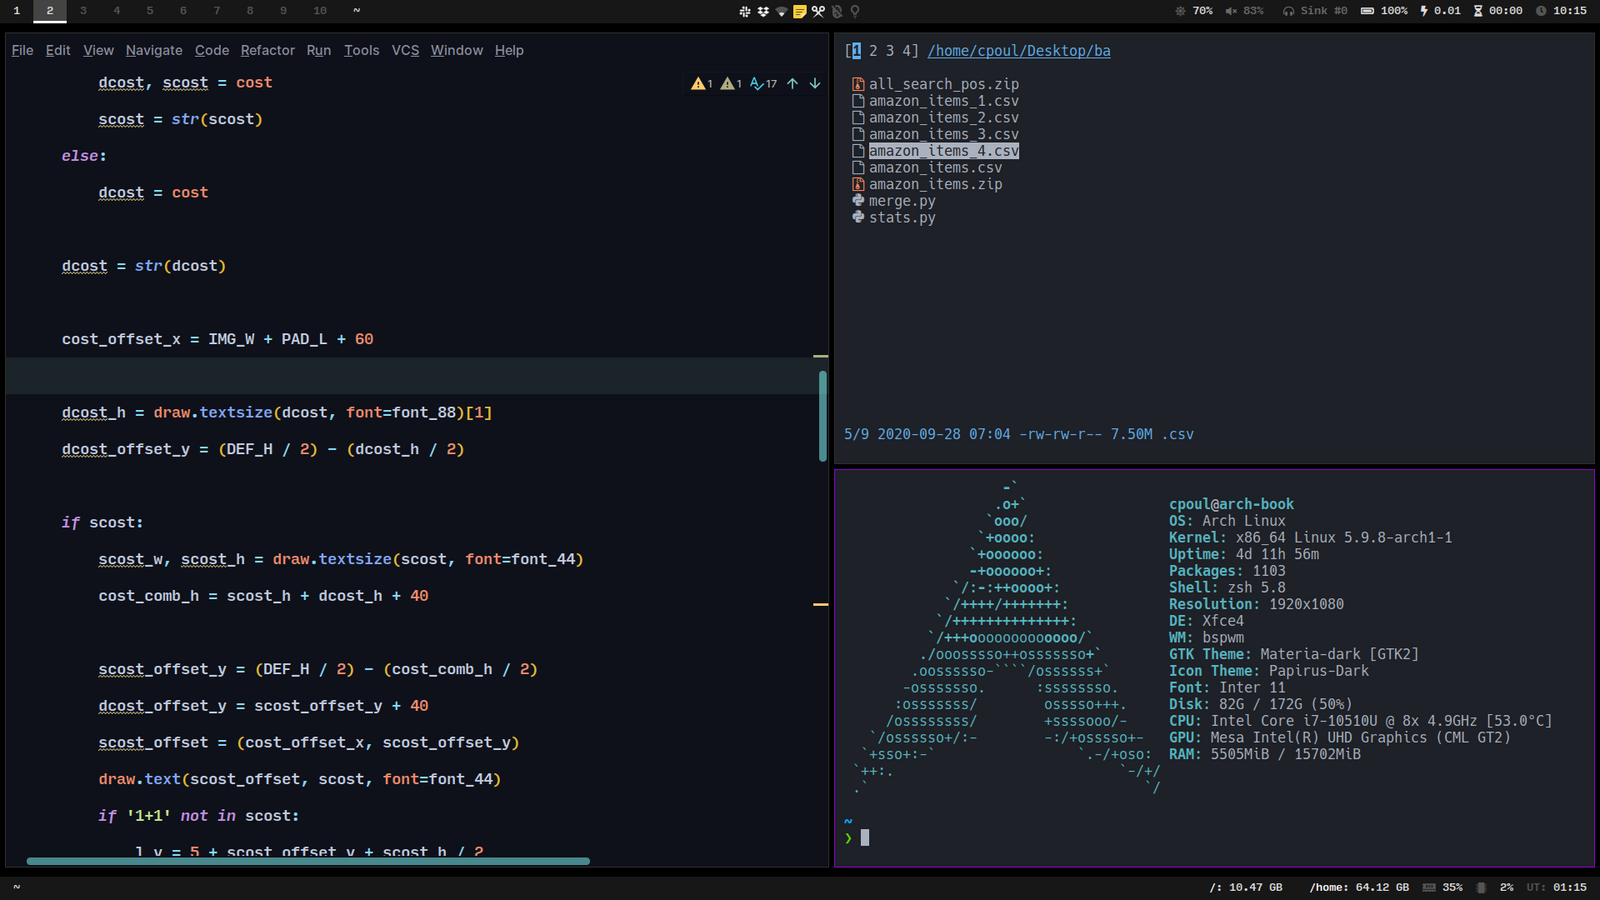This screenshot has width=1600, height=900.
Task: Open the Navigate menu
Action: tap(154, 50)
